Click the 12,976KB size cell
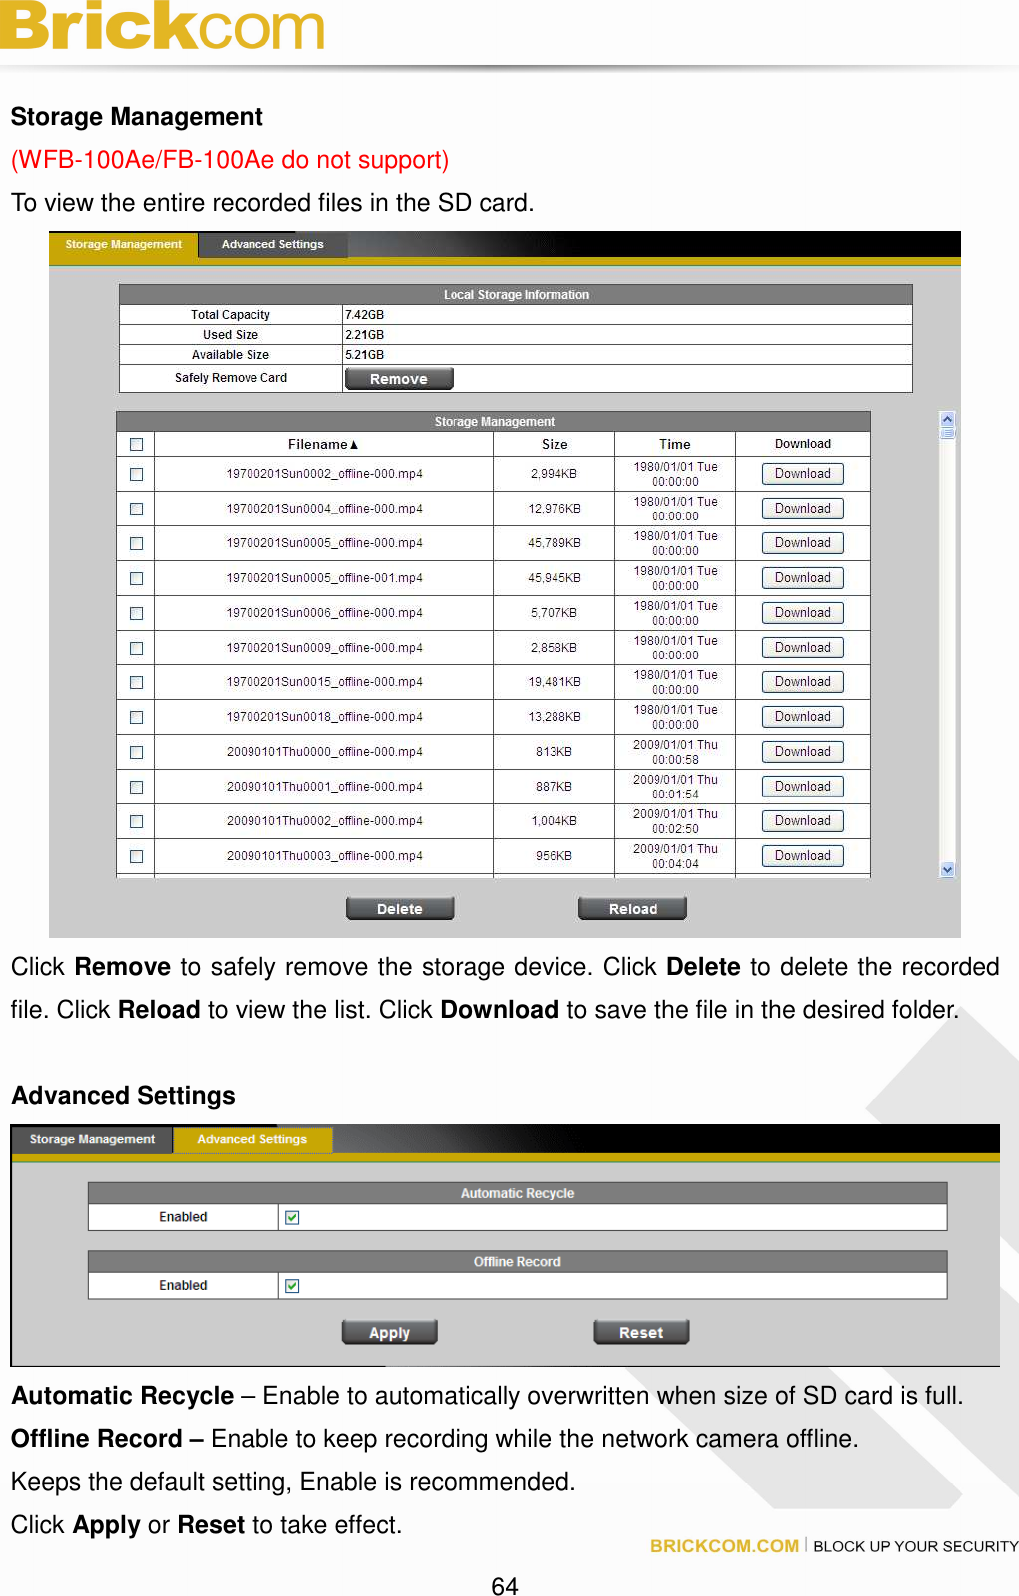The height and width of the screenshot is (1596, 1019). pos(554,509)
